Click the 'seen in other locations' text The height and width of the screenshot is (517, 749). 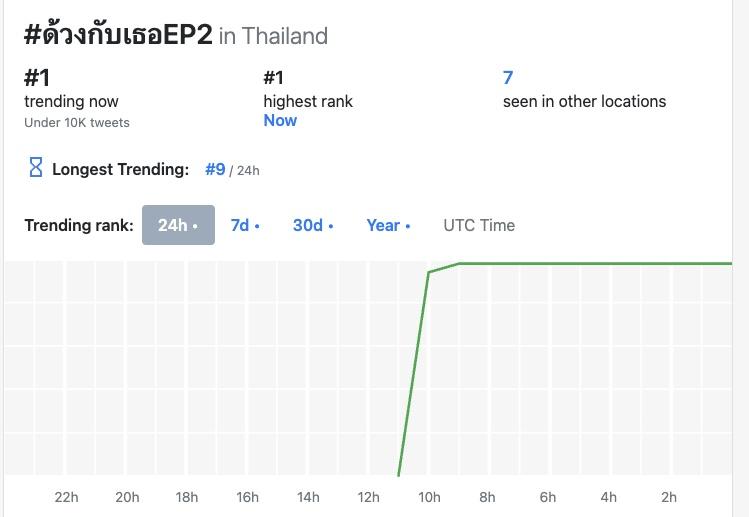tap(584, 101)
